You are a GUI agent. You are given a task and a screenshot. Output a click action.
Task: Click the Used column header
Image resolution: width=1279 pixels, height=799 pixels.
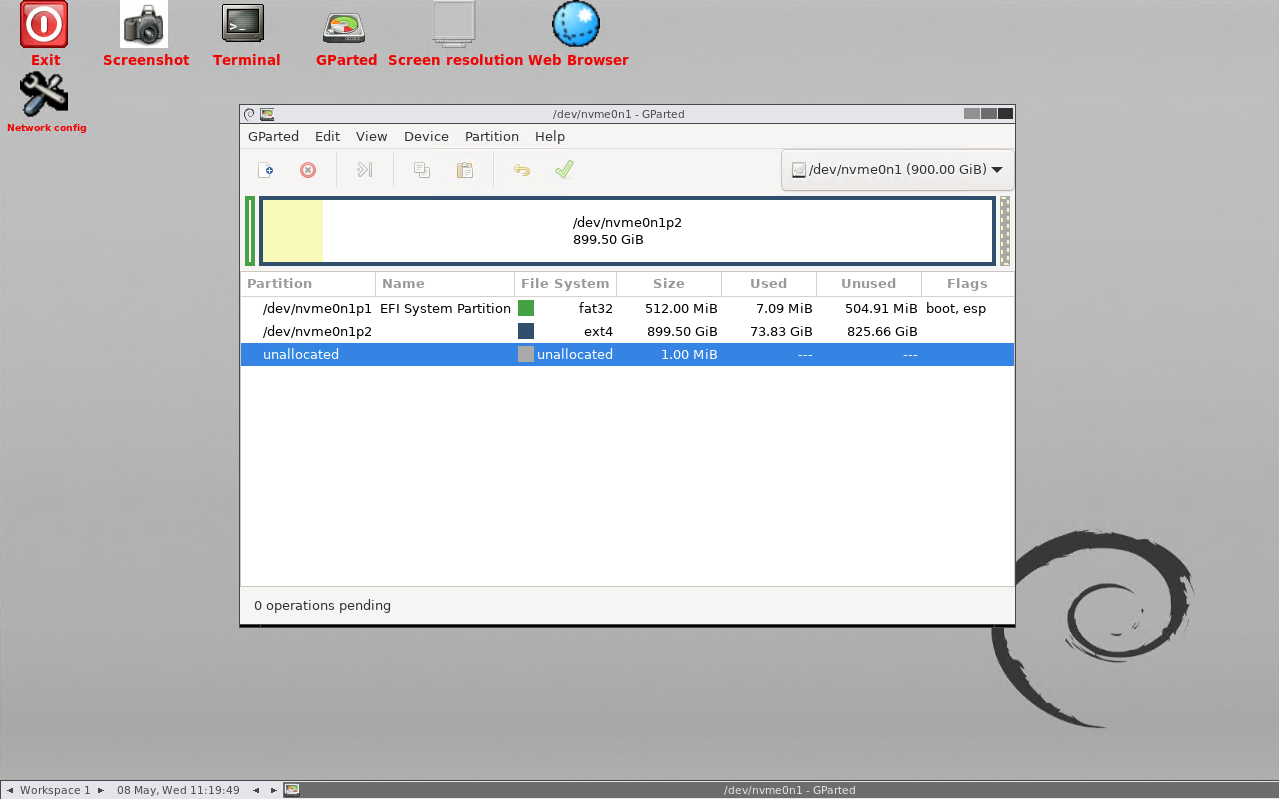pyautogui.click(x=769, y=284)
